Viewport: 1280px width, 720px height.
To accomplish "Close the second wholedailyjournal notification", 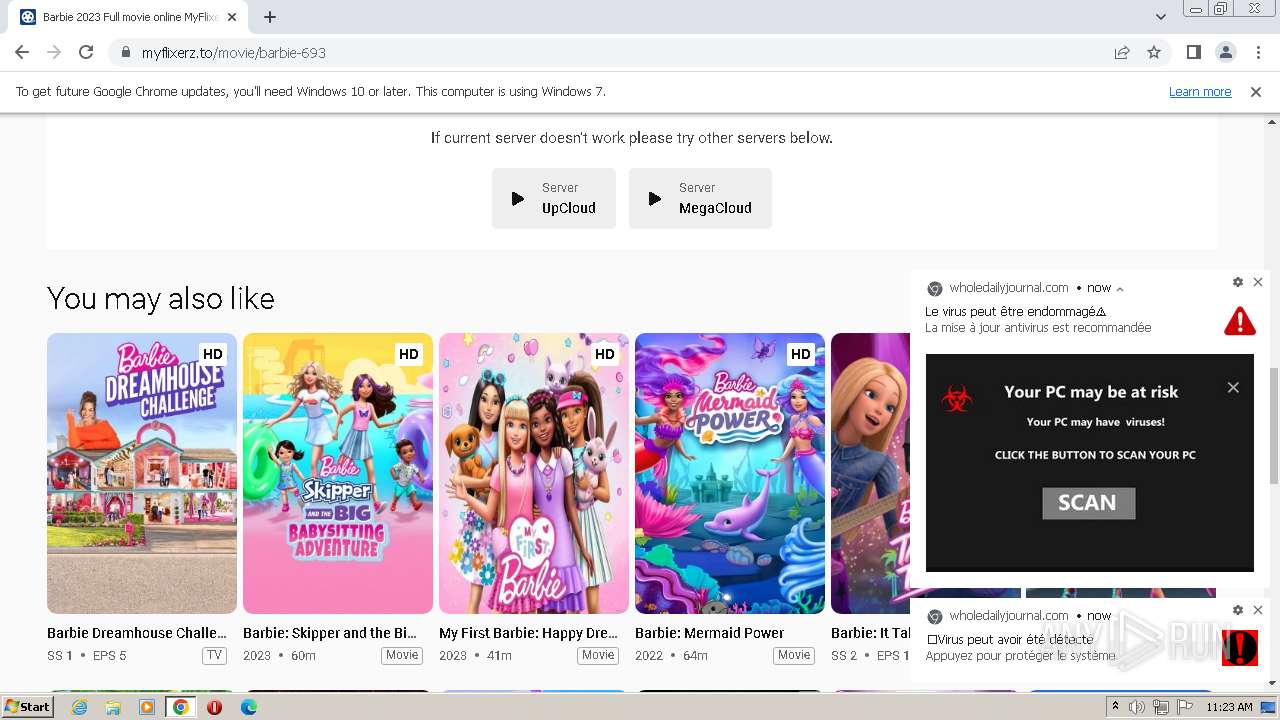I will pos(1258,610).
